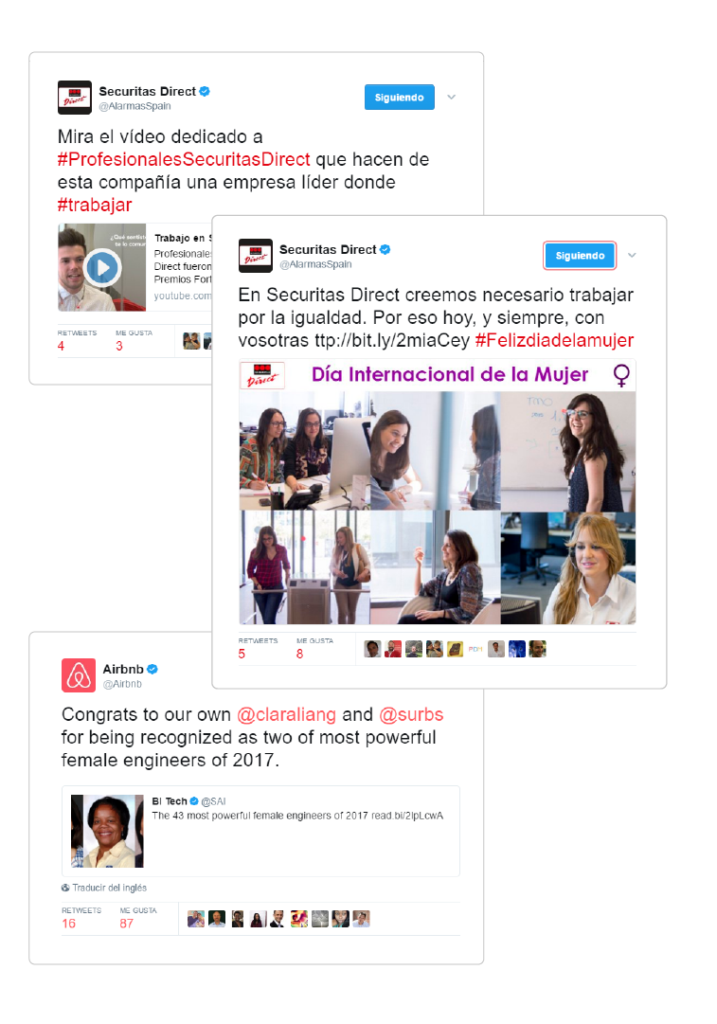View the 87 Me Gusta count on Airbnb tweet

(127, 923)
